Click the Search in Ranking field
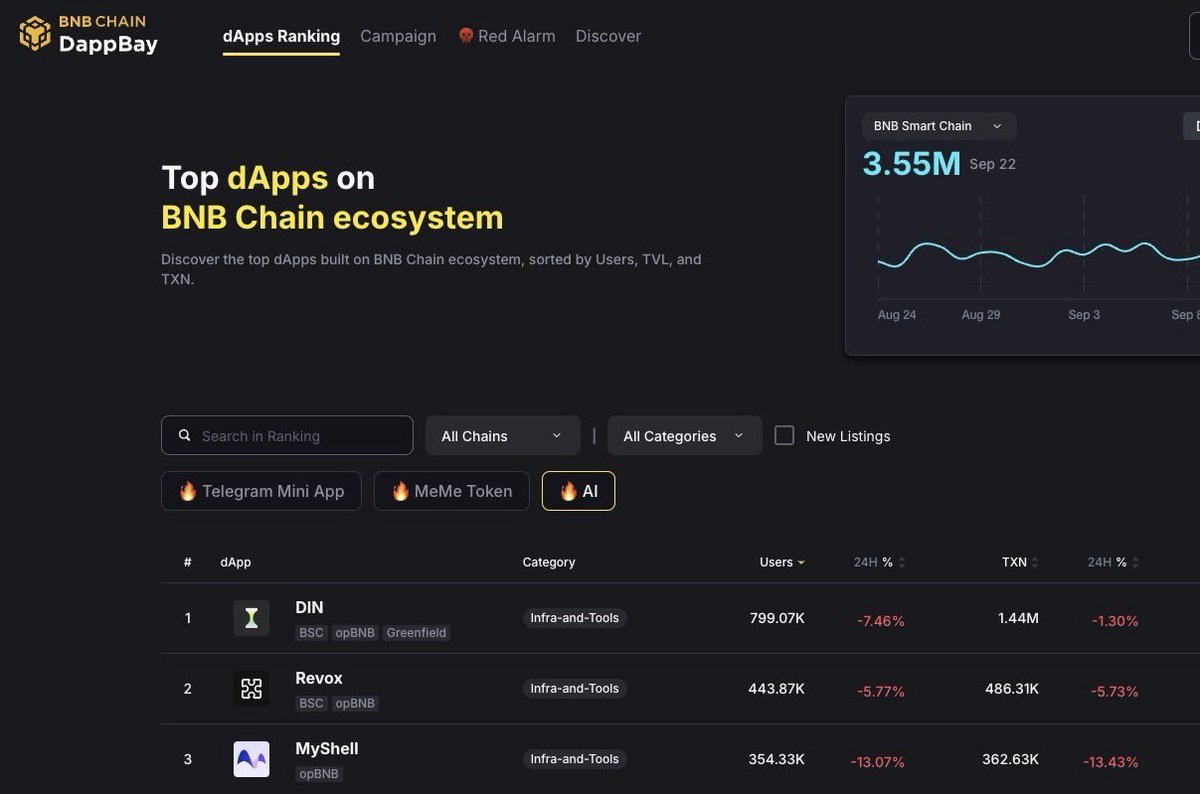Screen dimensions: 1200x794 click(287, 435)
